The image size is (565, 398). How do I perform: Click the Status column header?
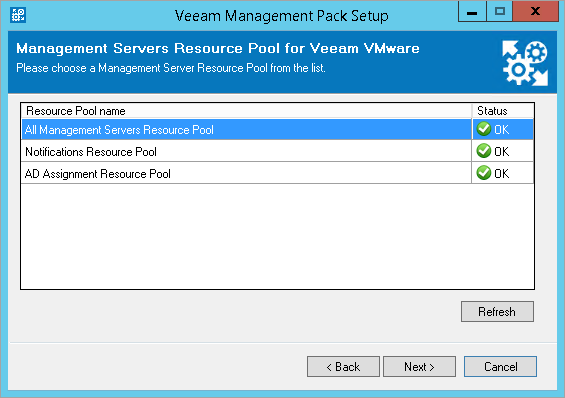503,111
